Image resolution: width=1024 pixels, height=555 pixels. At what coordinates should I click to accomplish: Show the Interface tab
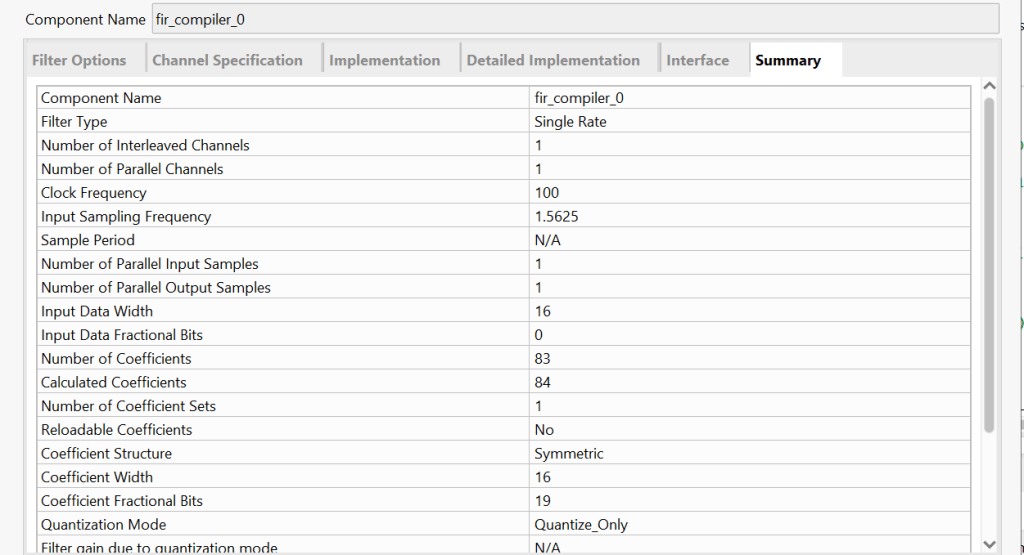pyautogui.click(x=697, y=61)
